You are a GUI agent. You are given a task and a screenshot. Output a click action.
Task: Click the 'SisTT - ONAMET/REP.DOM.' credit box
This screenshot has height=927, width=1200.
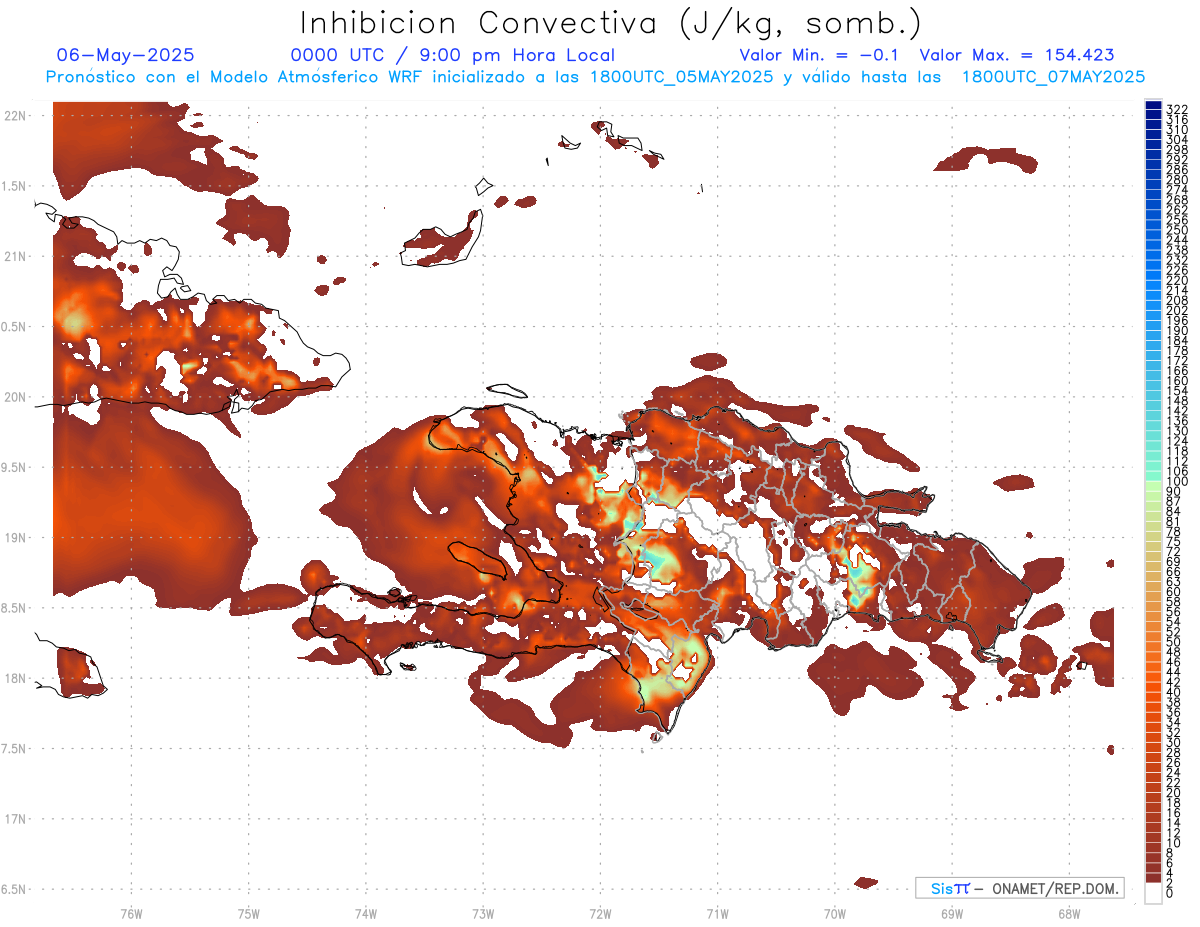click(1019, 888)
